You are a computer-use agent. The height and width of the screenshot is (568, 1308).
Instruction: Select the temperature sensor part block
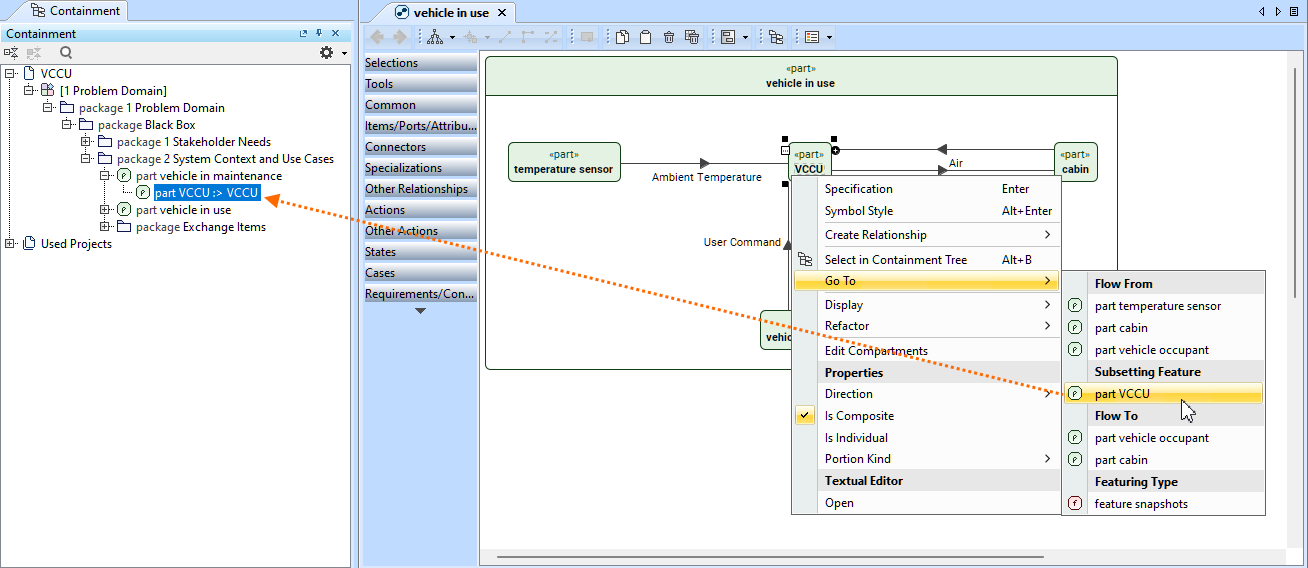pyautogui.click(x=564, y=162)
